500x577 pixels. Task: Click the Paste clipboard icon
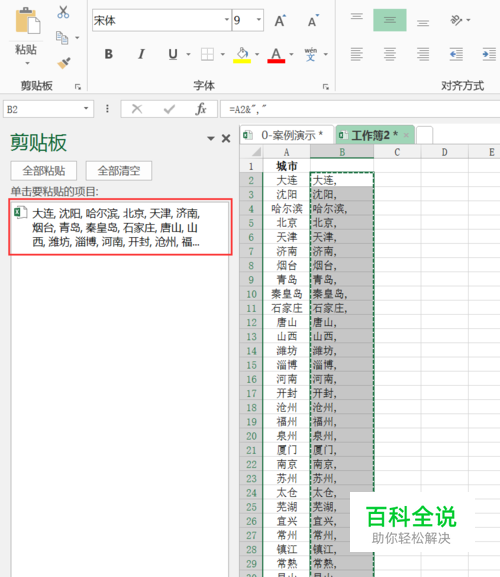coord(28,21)
